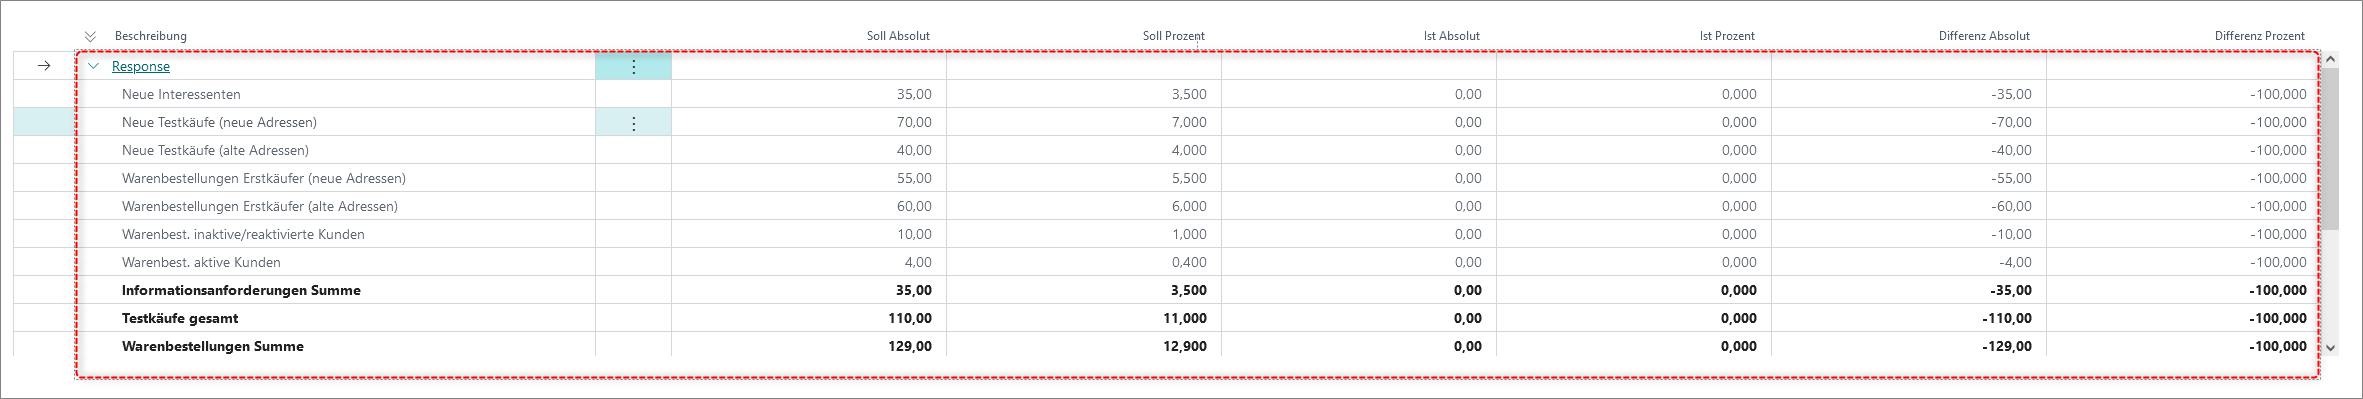Click the Ist Absolut column header

click(x=1451, y=36)
